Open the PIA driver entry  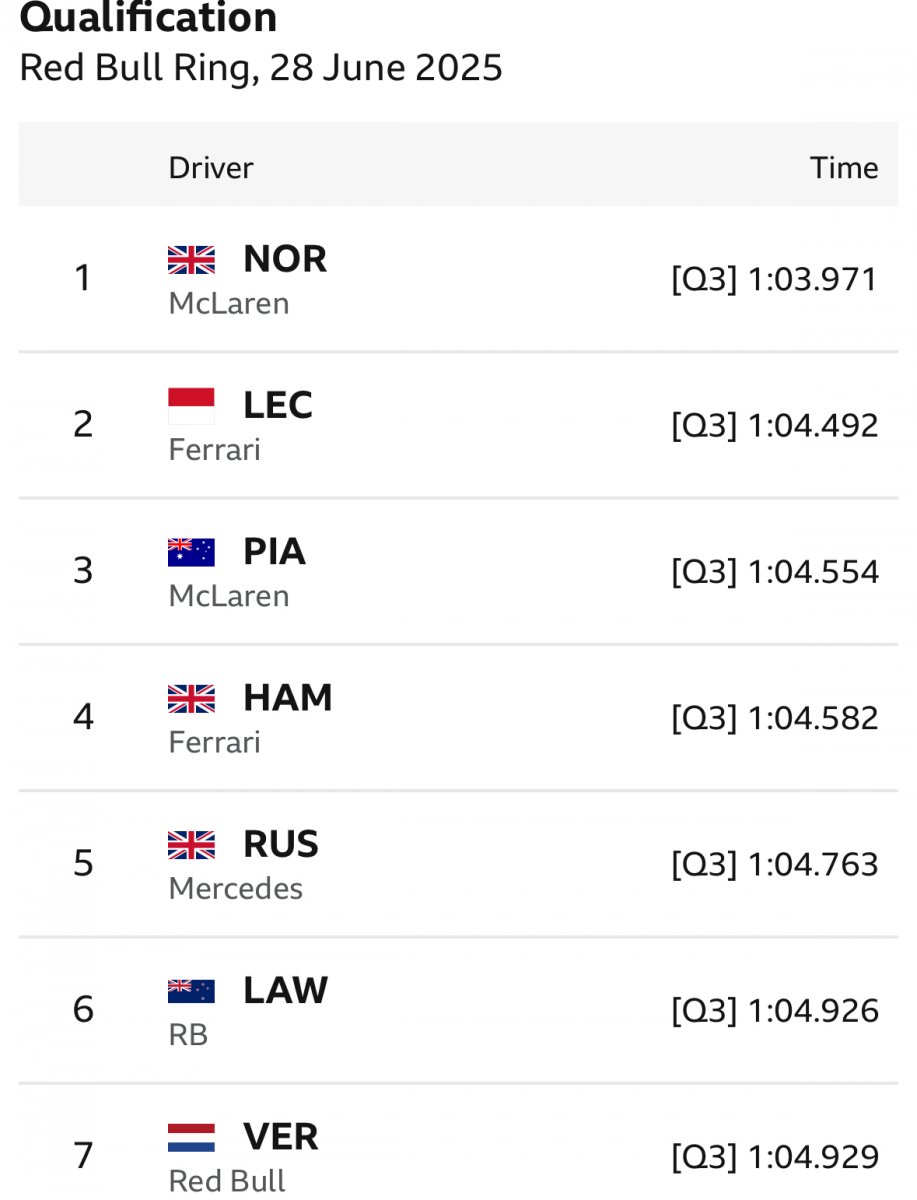click(x=274, y=552)
